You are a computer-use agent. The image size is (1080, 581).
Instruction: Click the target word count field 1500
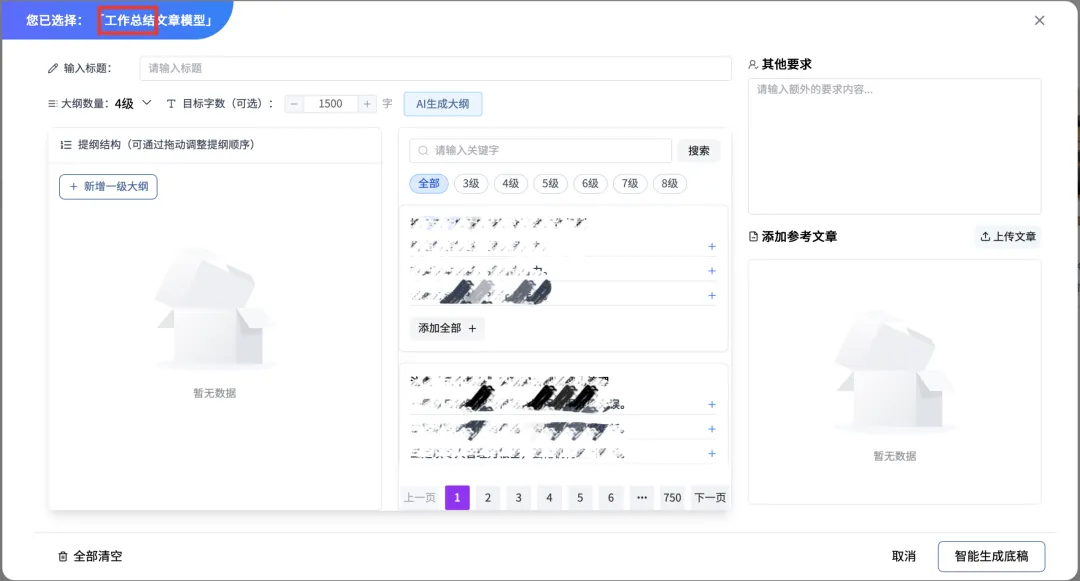pos(331,104)
